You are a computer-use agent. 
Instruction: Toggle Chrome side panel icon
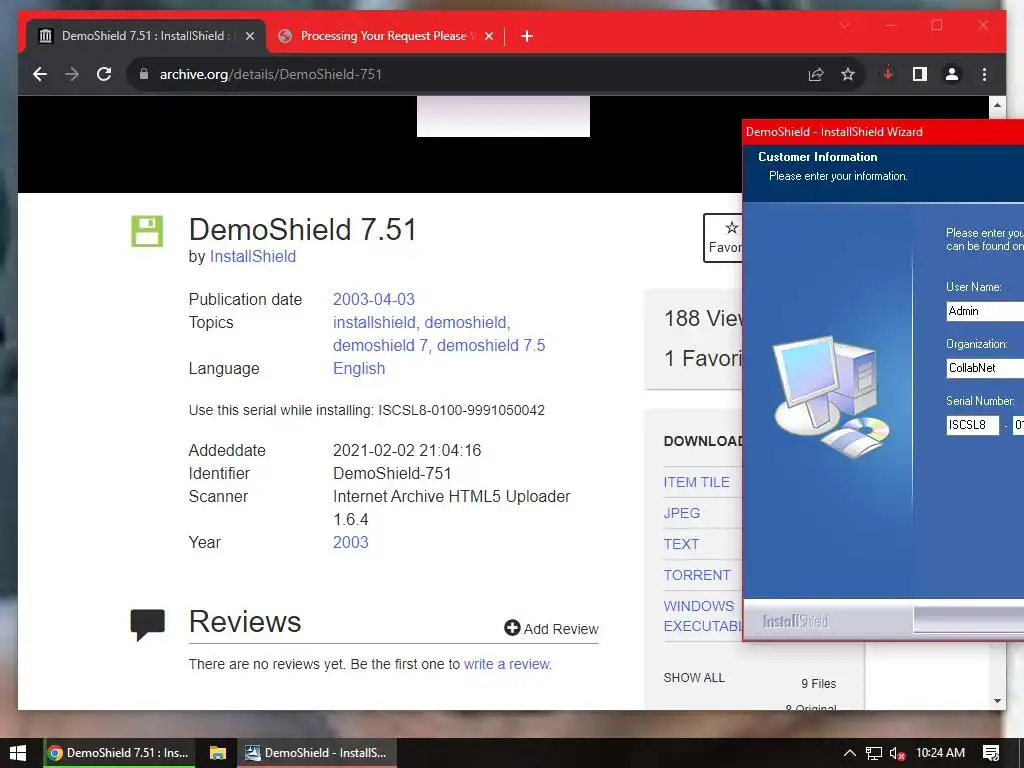pyautogui.click(x=920, y=74)
